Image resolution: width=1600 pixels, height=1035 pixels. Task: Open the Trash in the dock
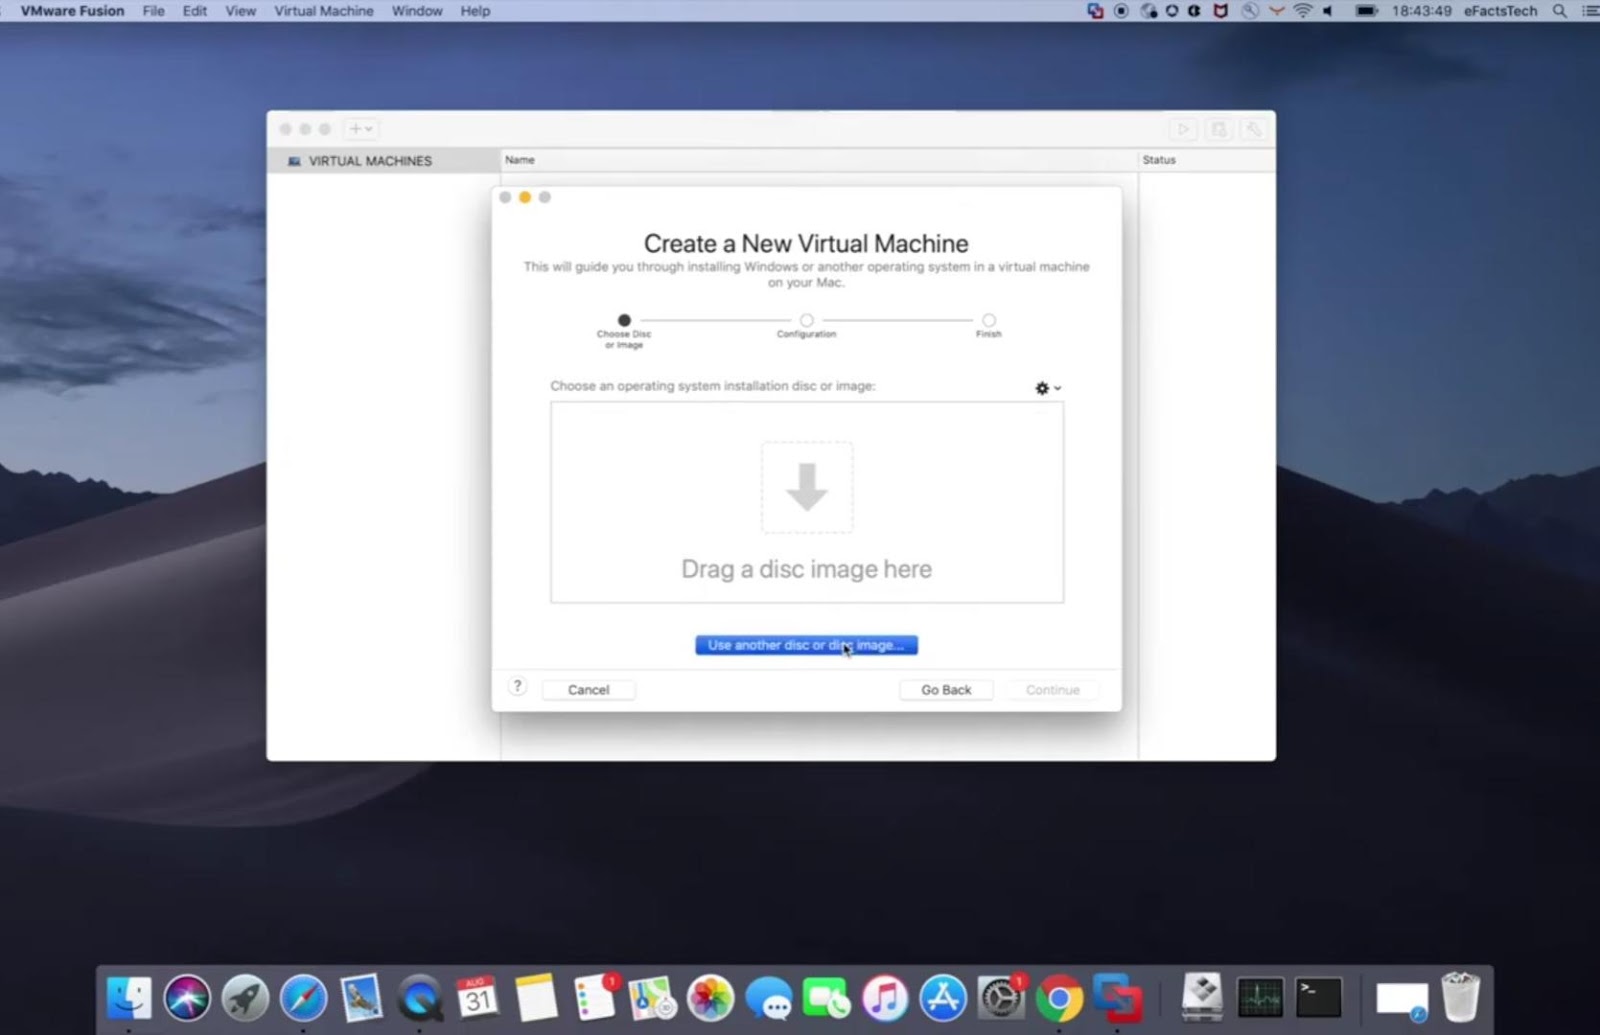pyautogui.click(x=1461, y=997)
